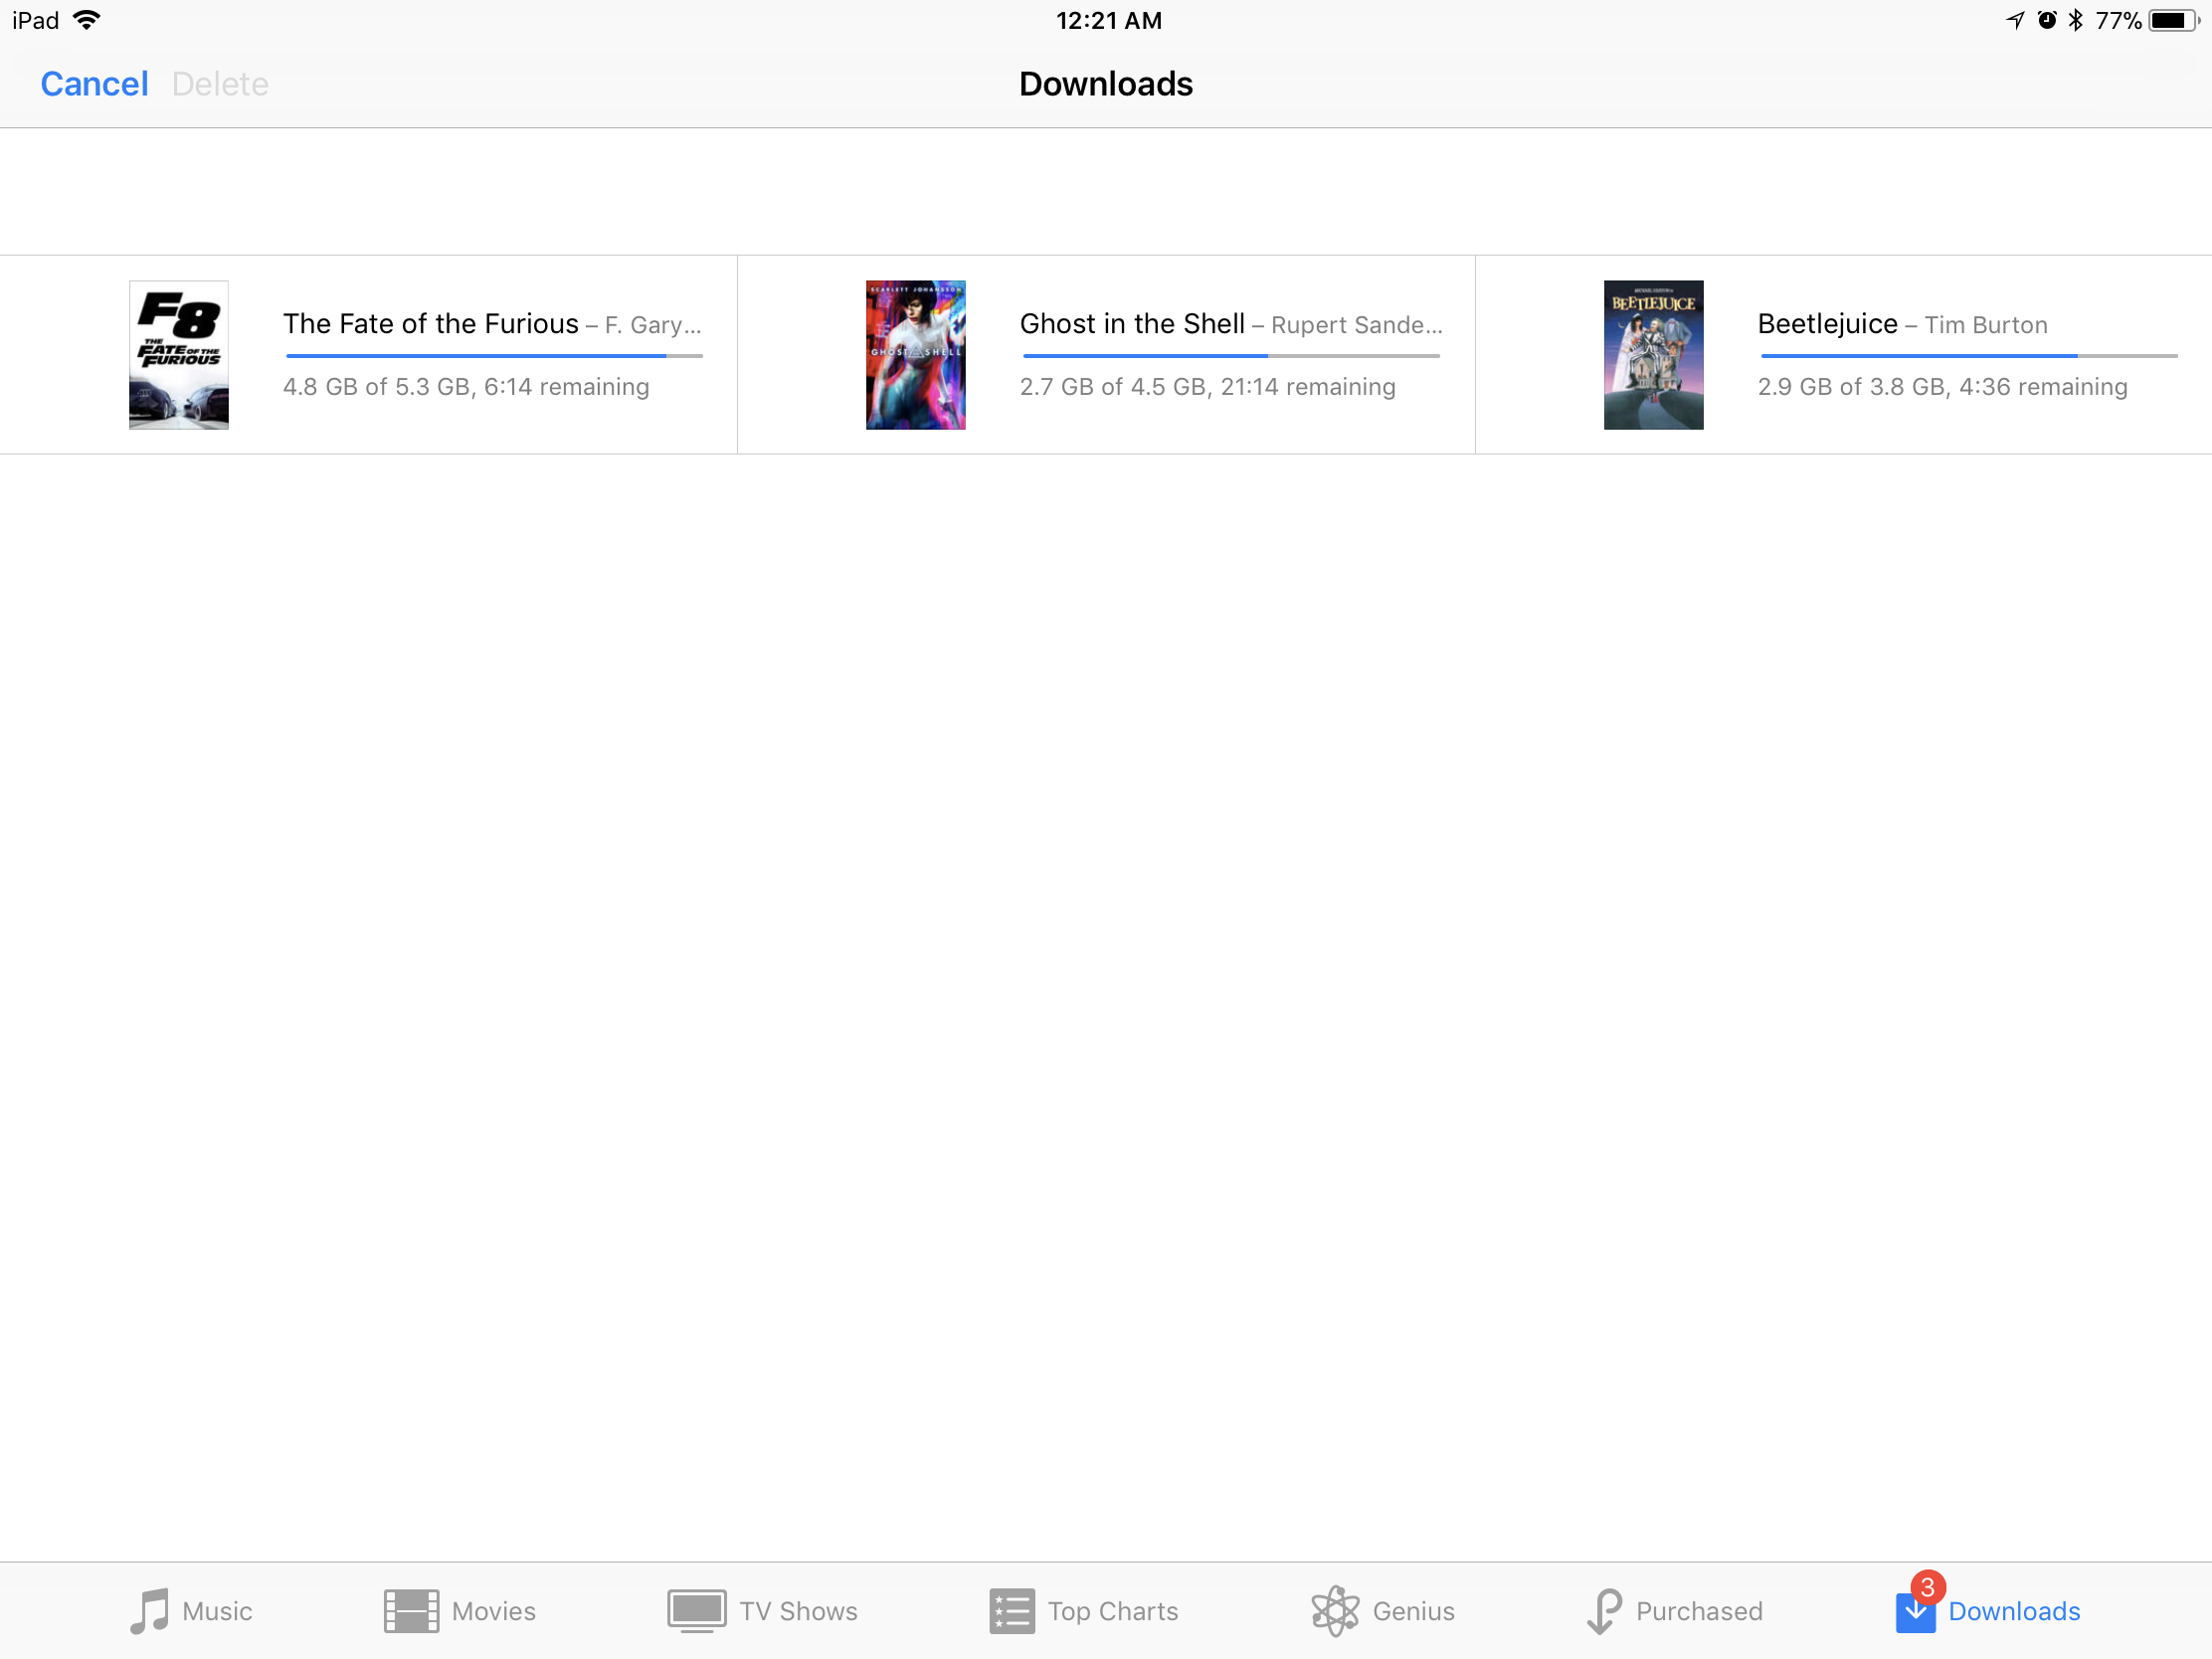The height and width of the screenshot is (1659, 2212).
Task: Open the Genius tab
Action: tap(1383, 1611)
